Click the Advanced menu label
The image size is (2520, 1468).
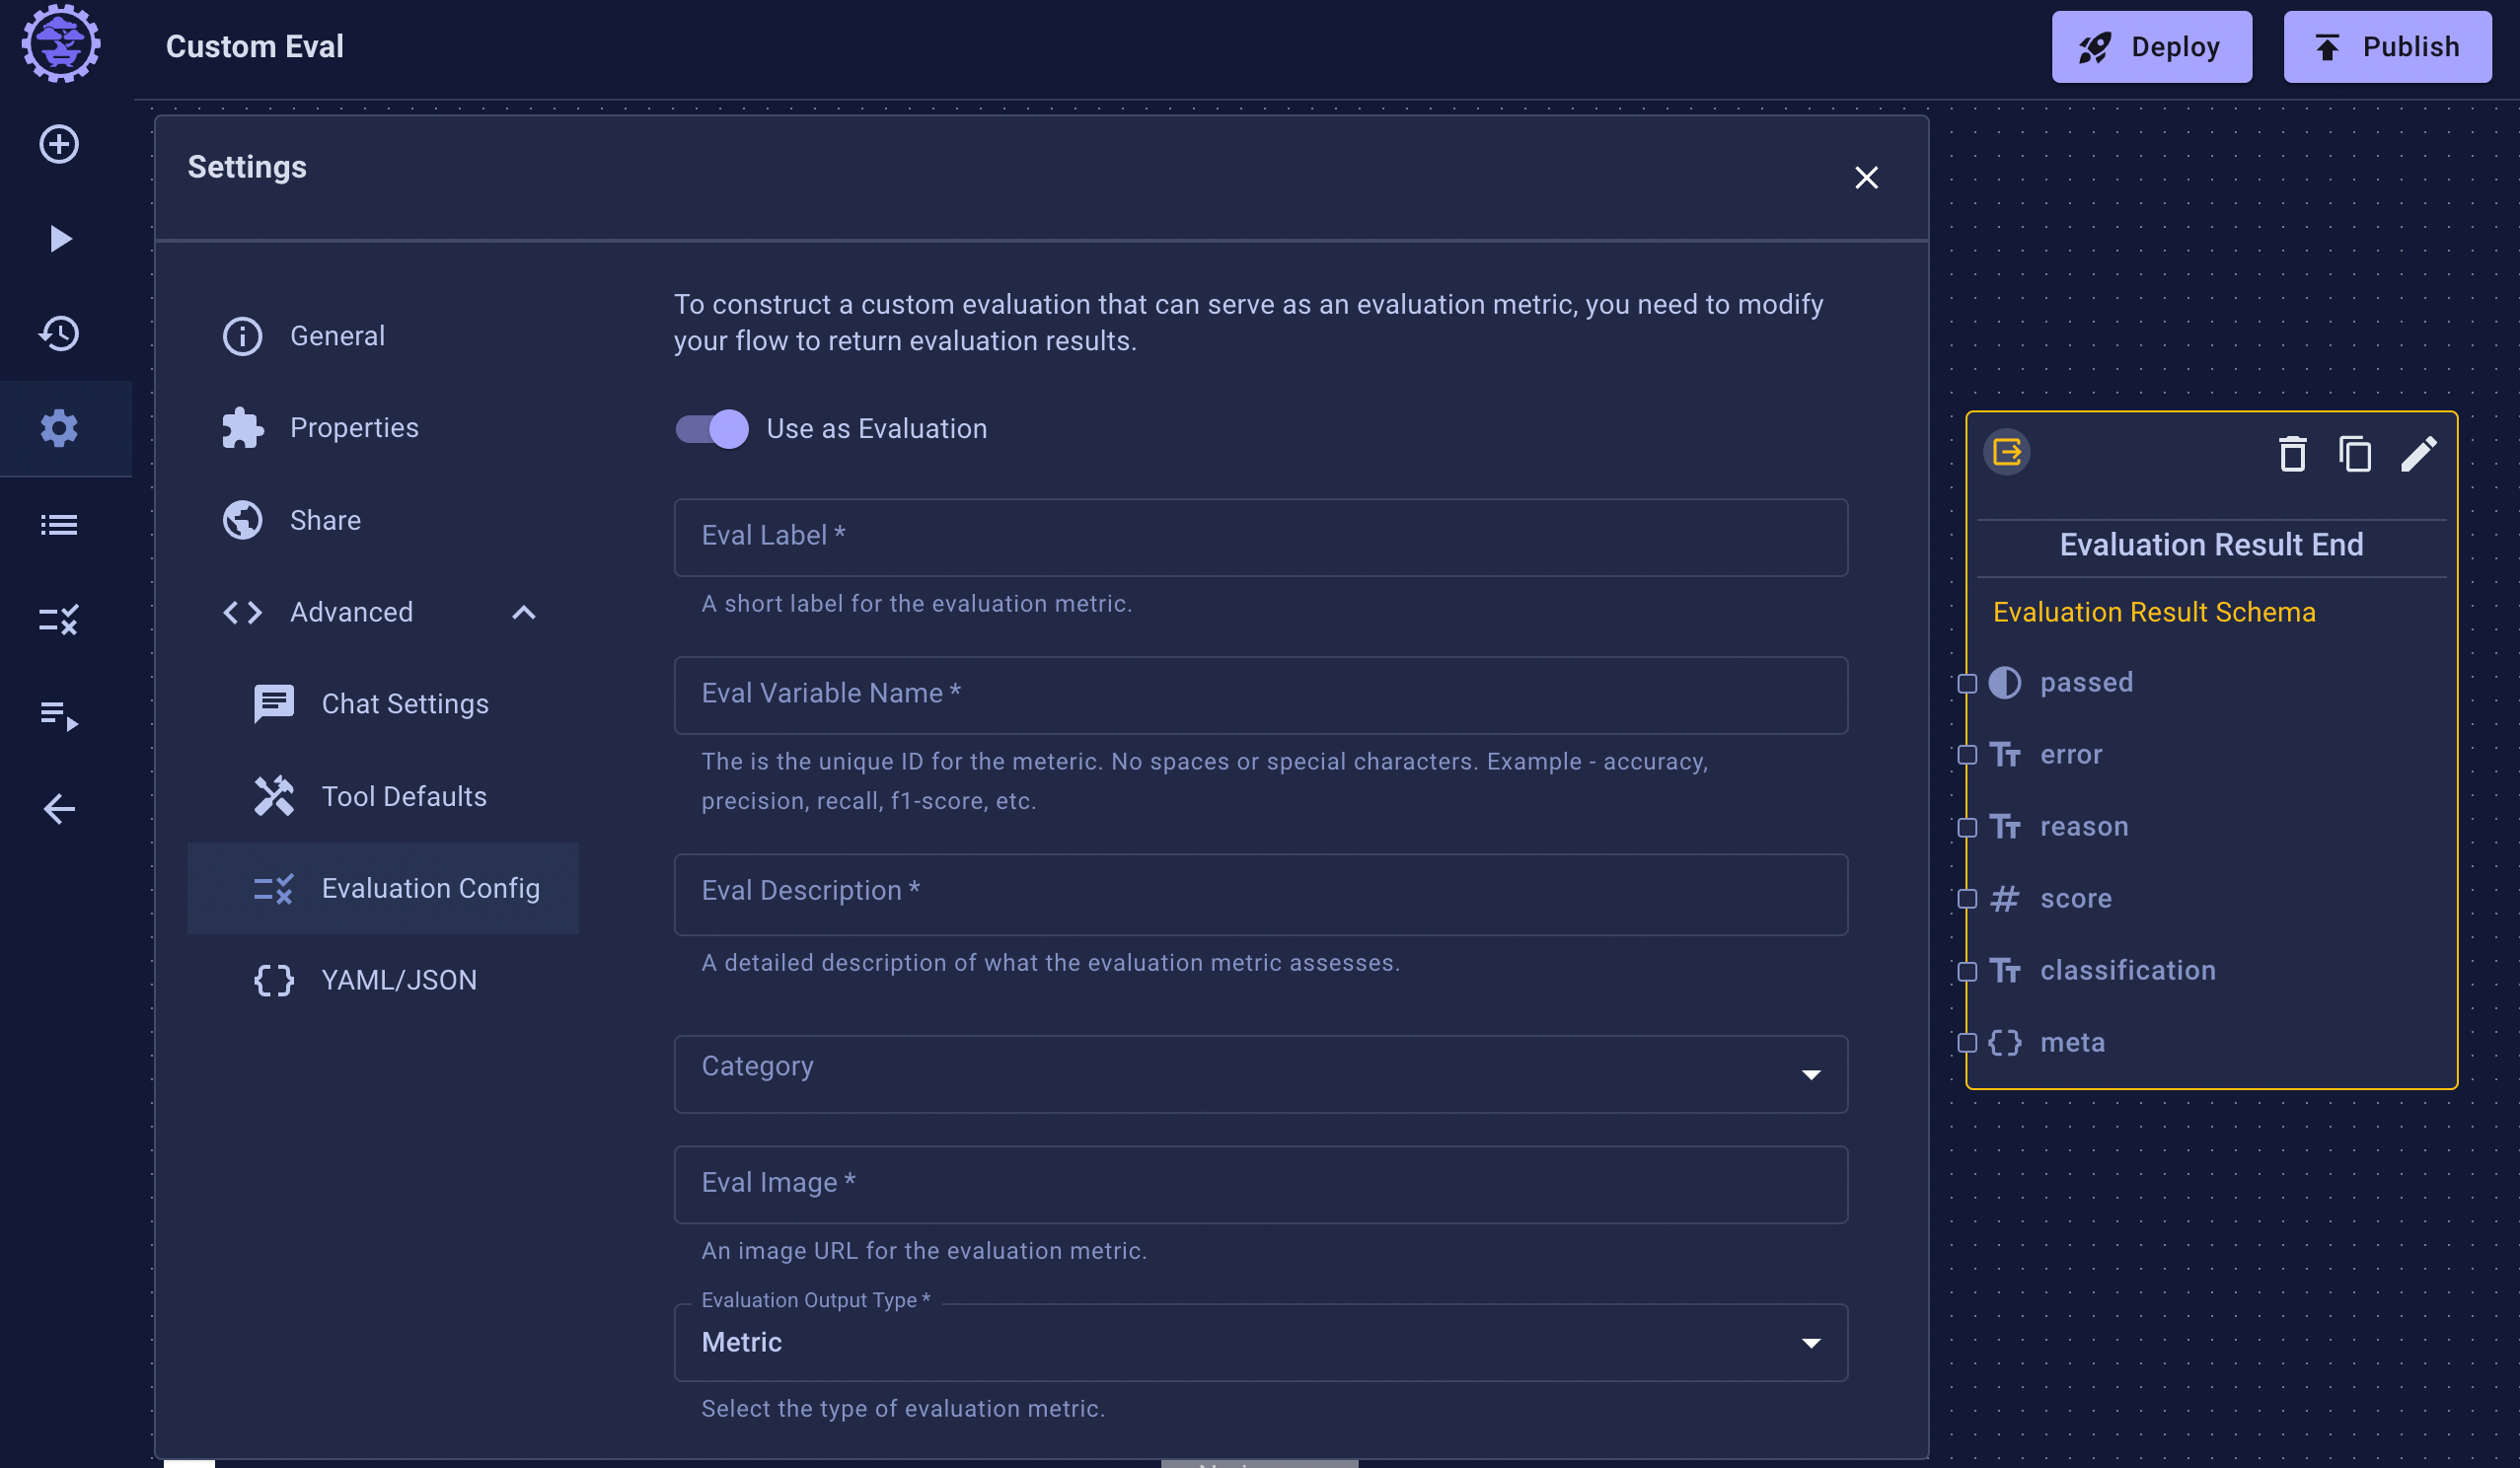351,612
